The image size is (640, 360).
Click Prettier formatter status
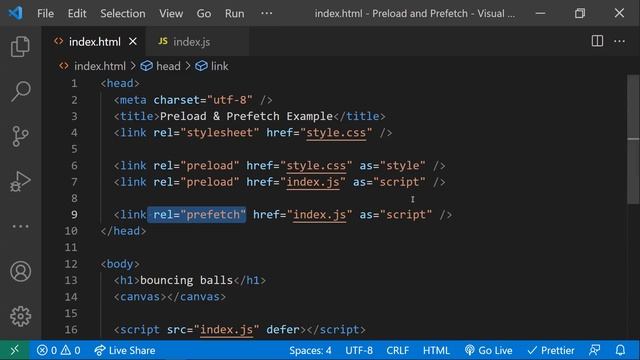click(x=551, y=350)
